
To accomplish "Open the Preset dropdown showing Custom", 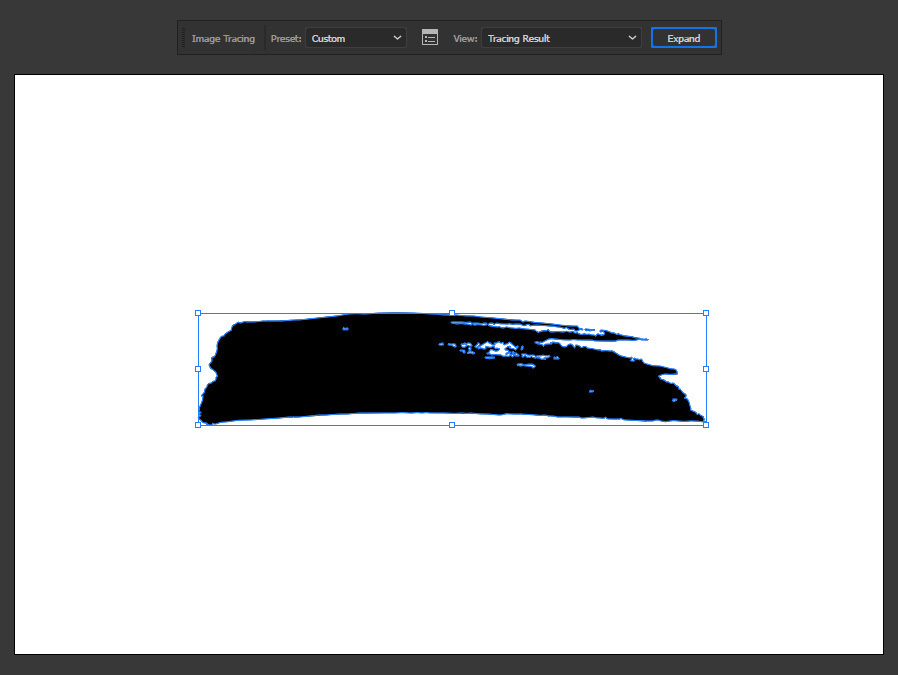I will (356, 38).
